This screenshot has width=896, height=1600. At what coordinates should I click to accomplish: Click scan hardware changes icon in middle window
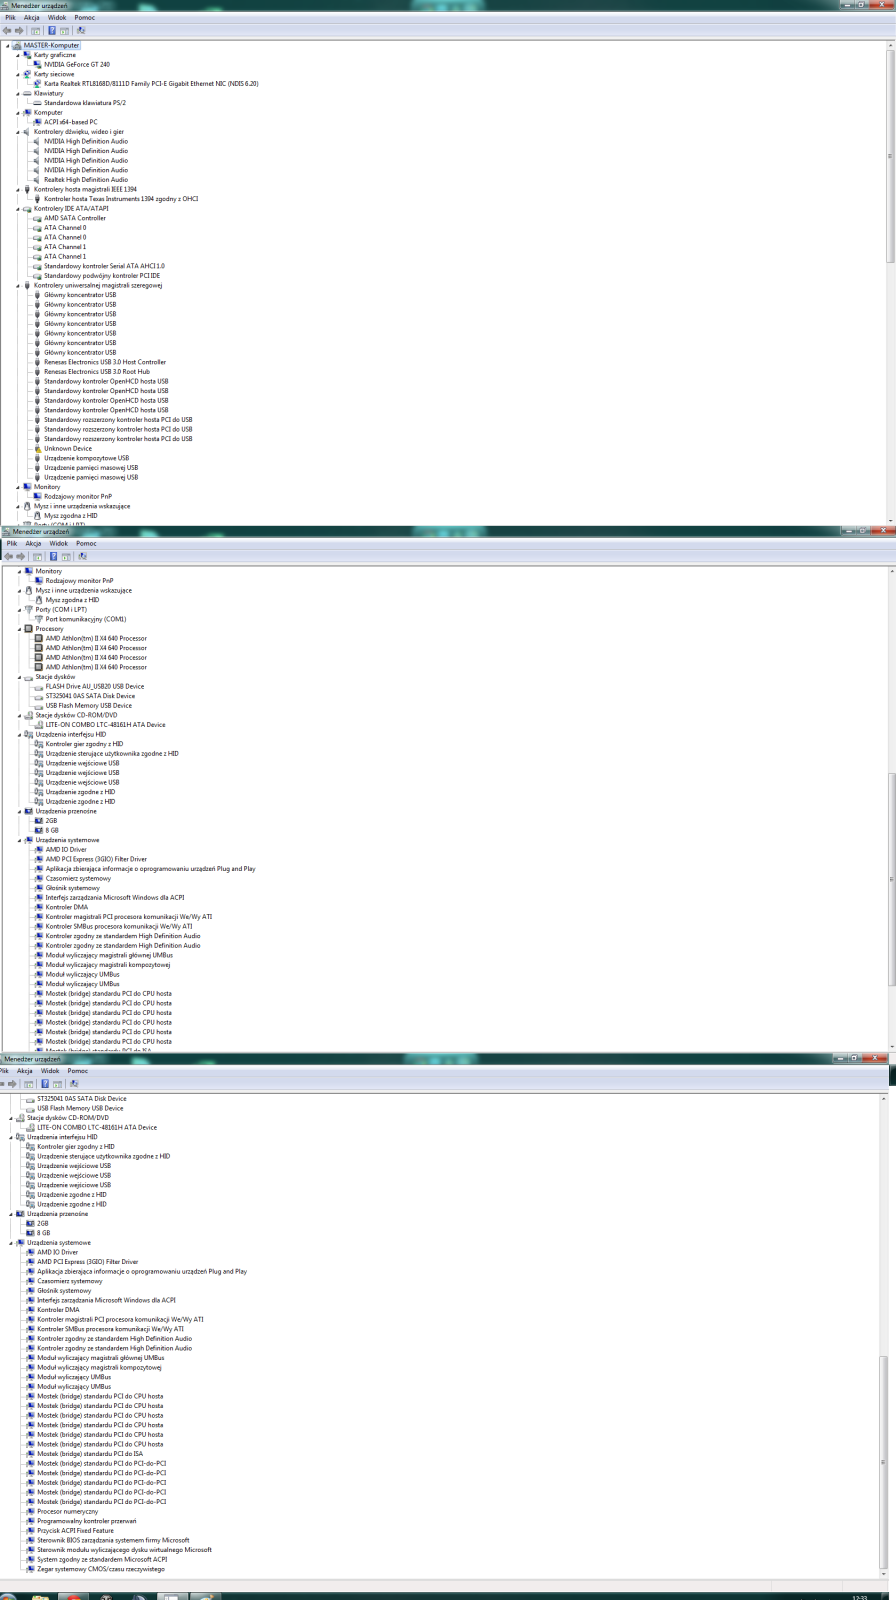click(x=82, y=556)
